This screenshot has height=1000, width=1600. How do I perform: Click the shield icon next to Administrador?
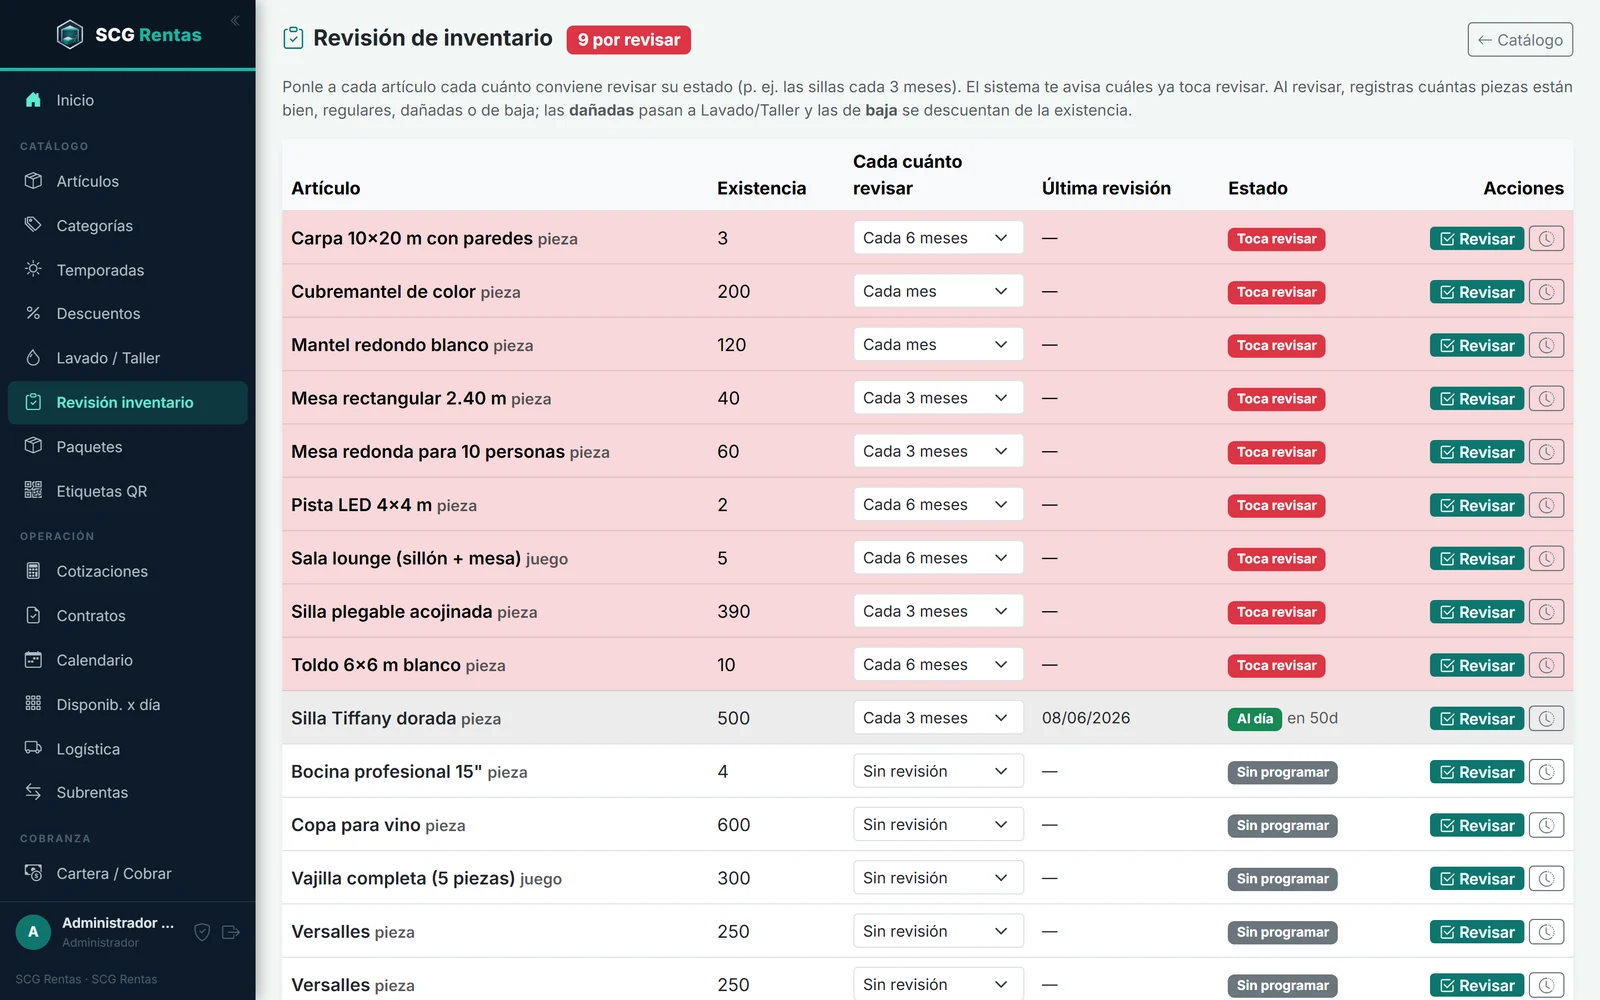point(202,932)
